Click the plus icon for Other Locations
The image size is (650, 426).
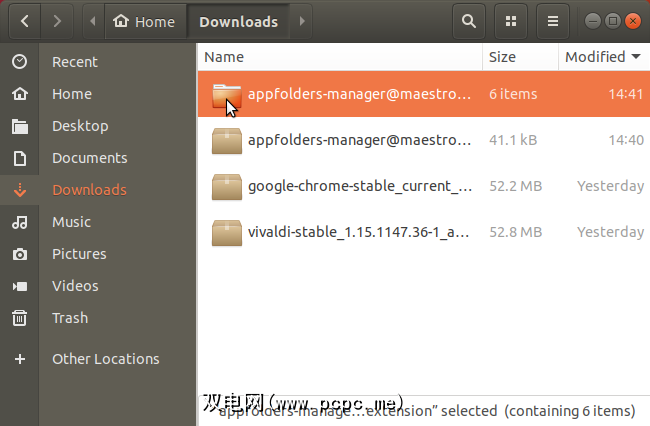pyautogui.click(x=19, y=359)
